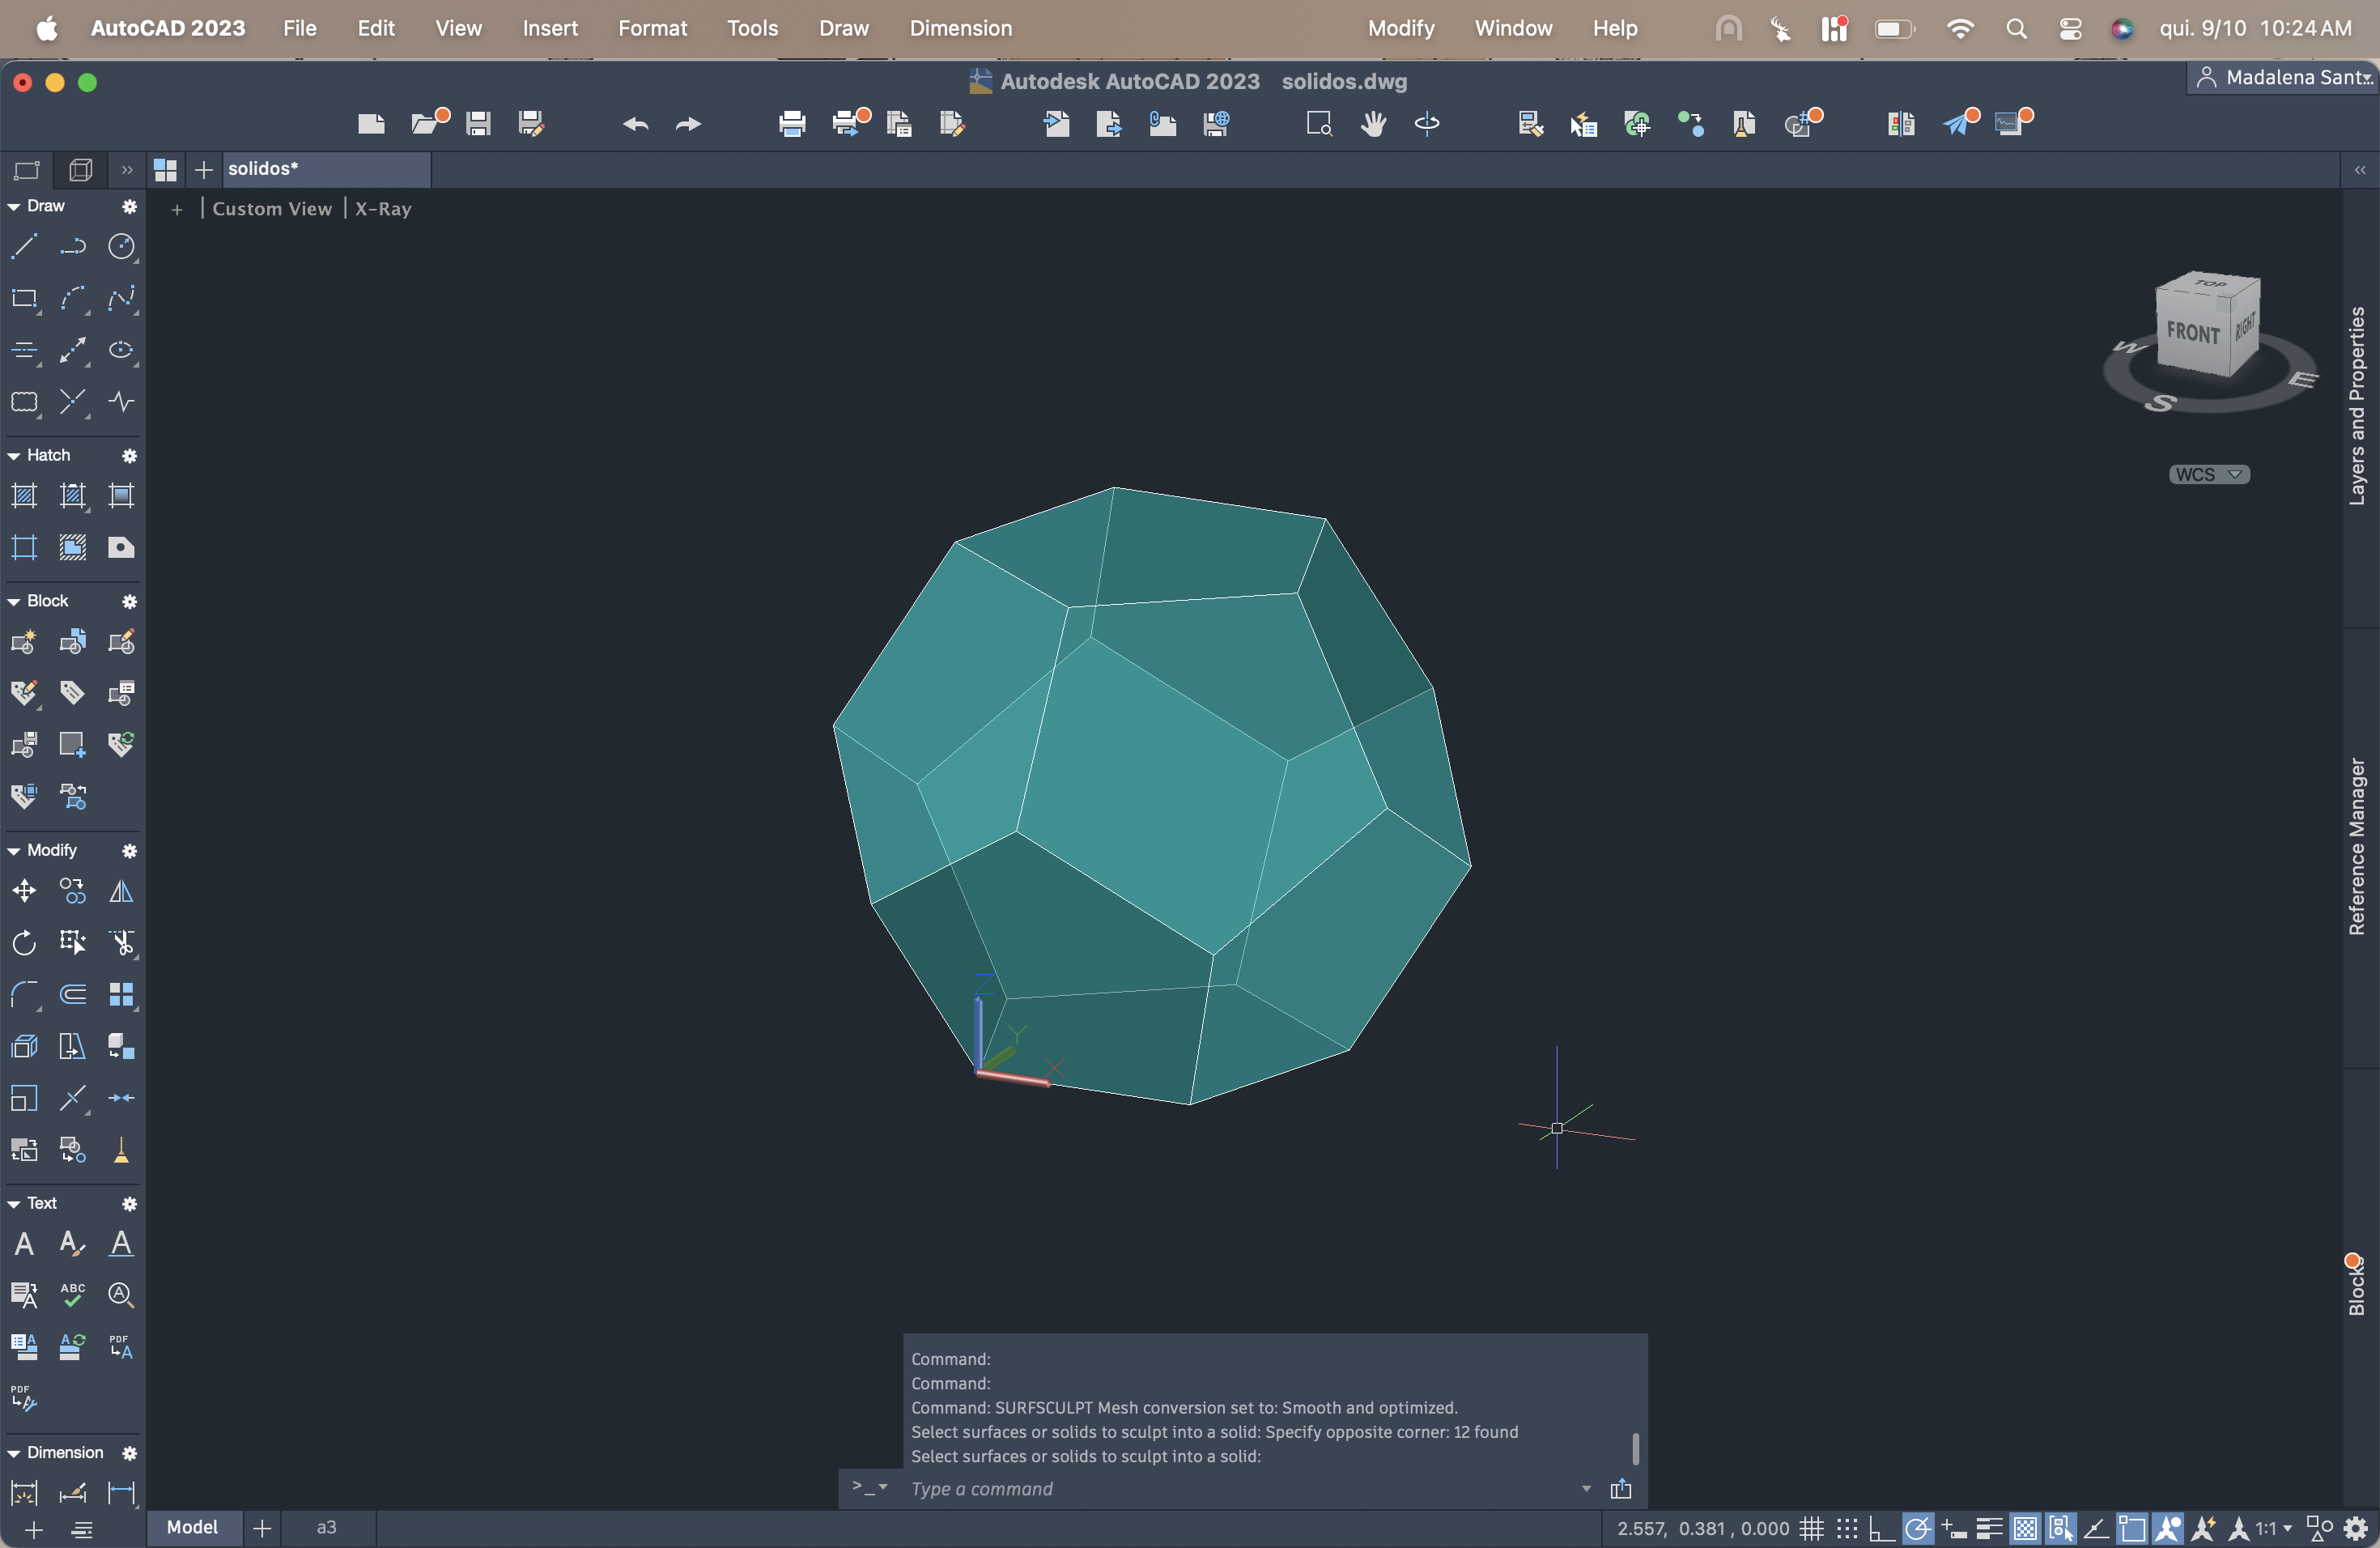This screenshot has width=2380, height=1548.
Task: Select the Line tool in Draw panel
Action: coord(24,246)
